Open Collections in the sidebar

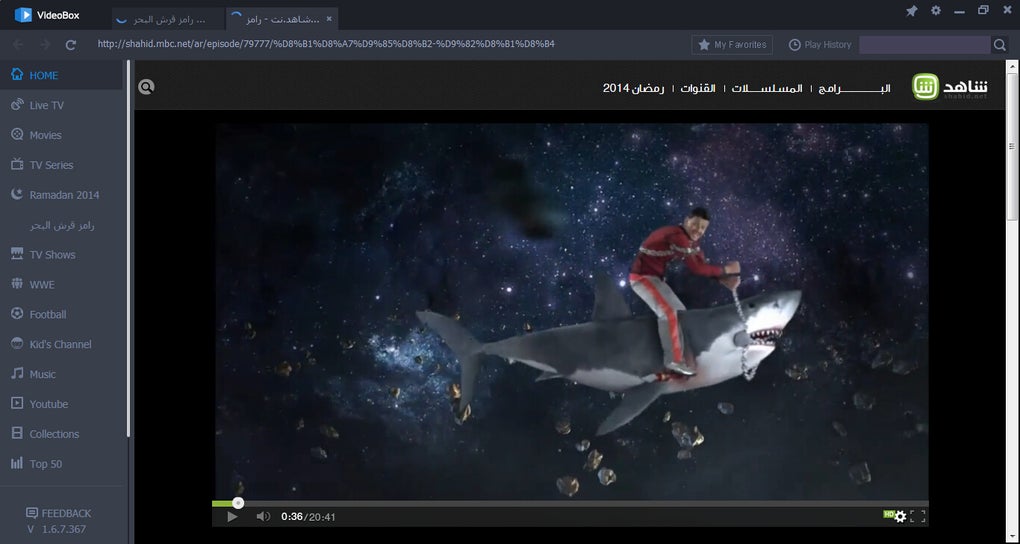coord(61,434)
